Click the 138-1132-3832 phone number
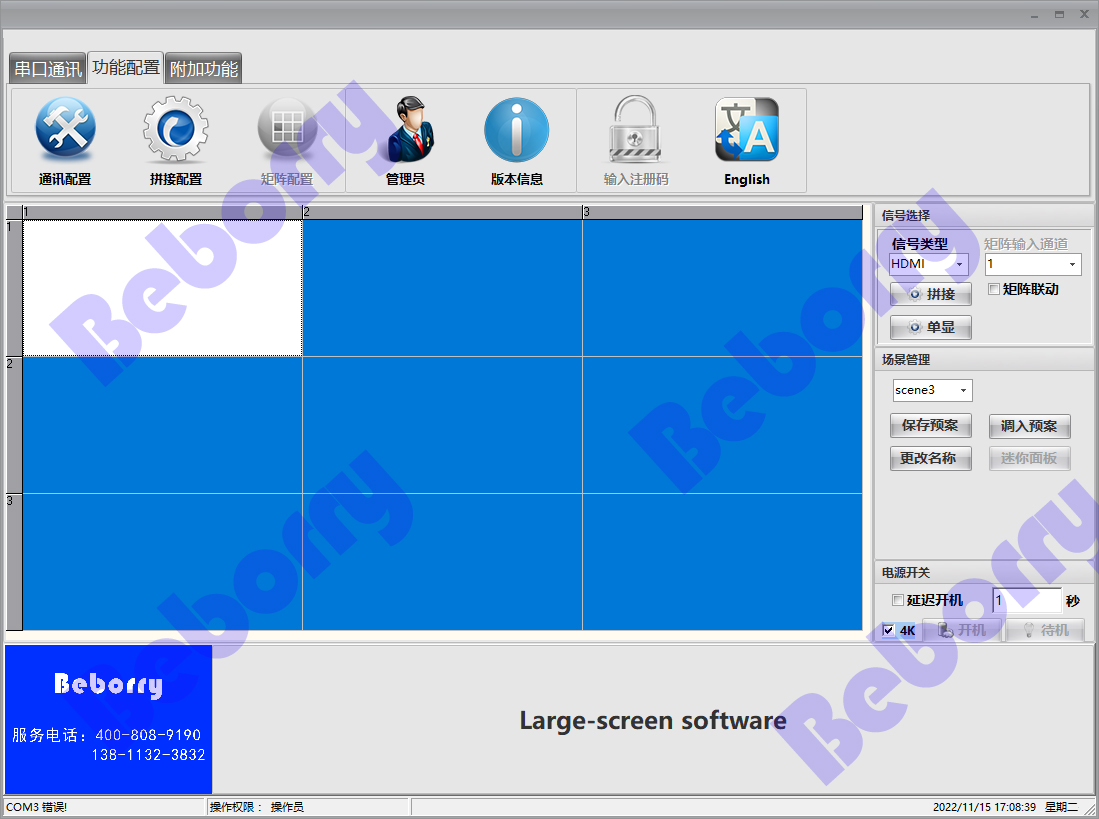 [x=148, y=755]
